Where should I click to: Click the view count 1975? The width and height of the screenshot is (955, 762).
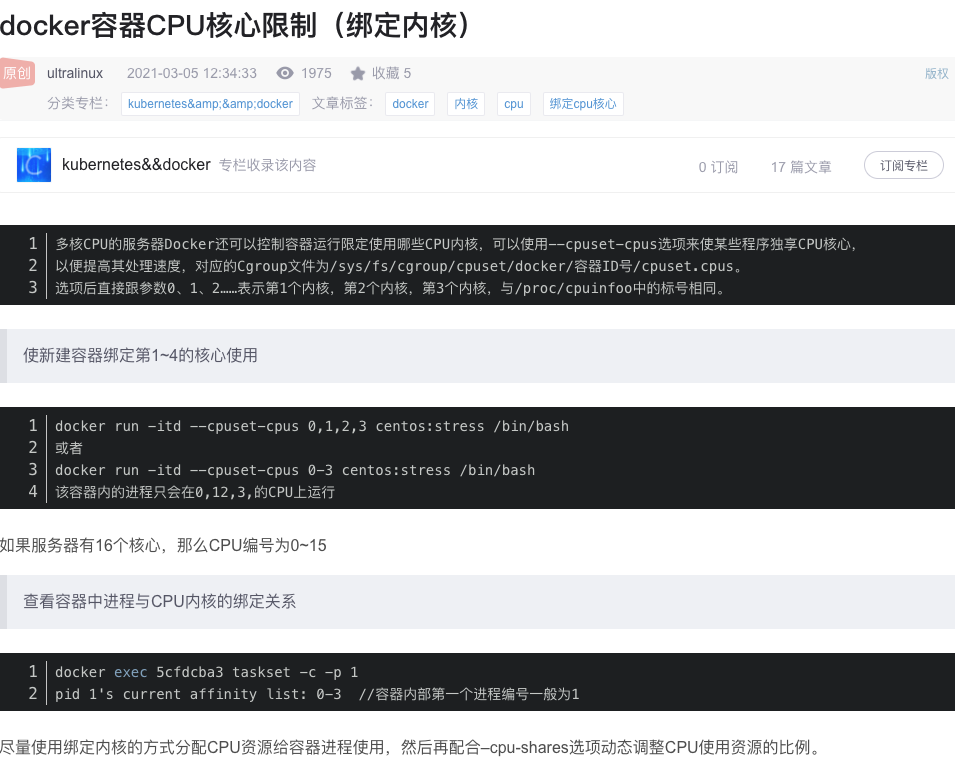[x=316, y=73]
